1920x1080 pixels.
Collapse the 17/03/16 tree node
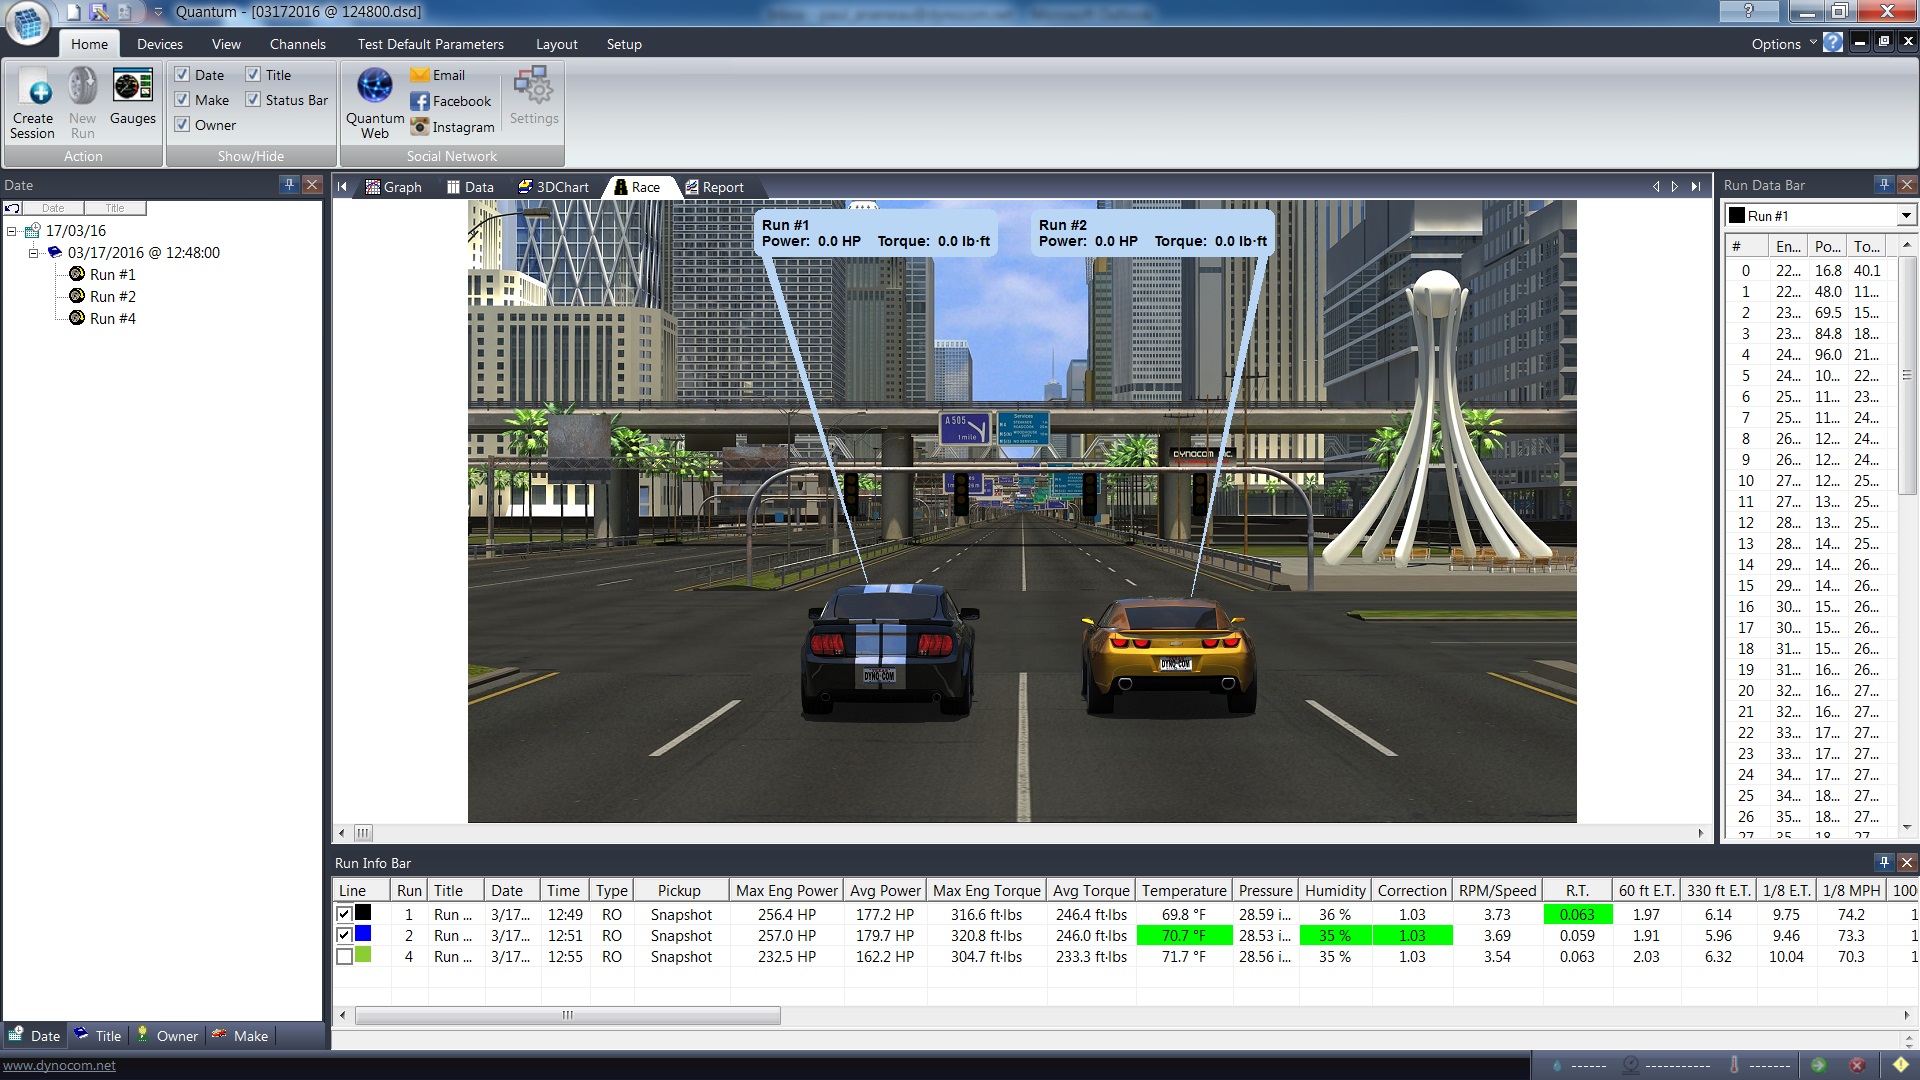[x=12, y=231]
